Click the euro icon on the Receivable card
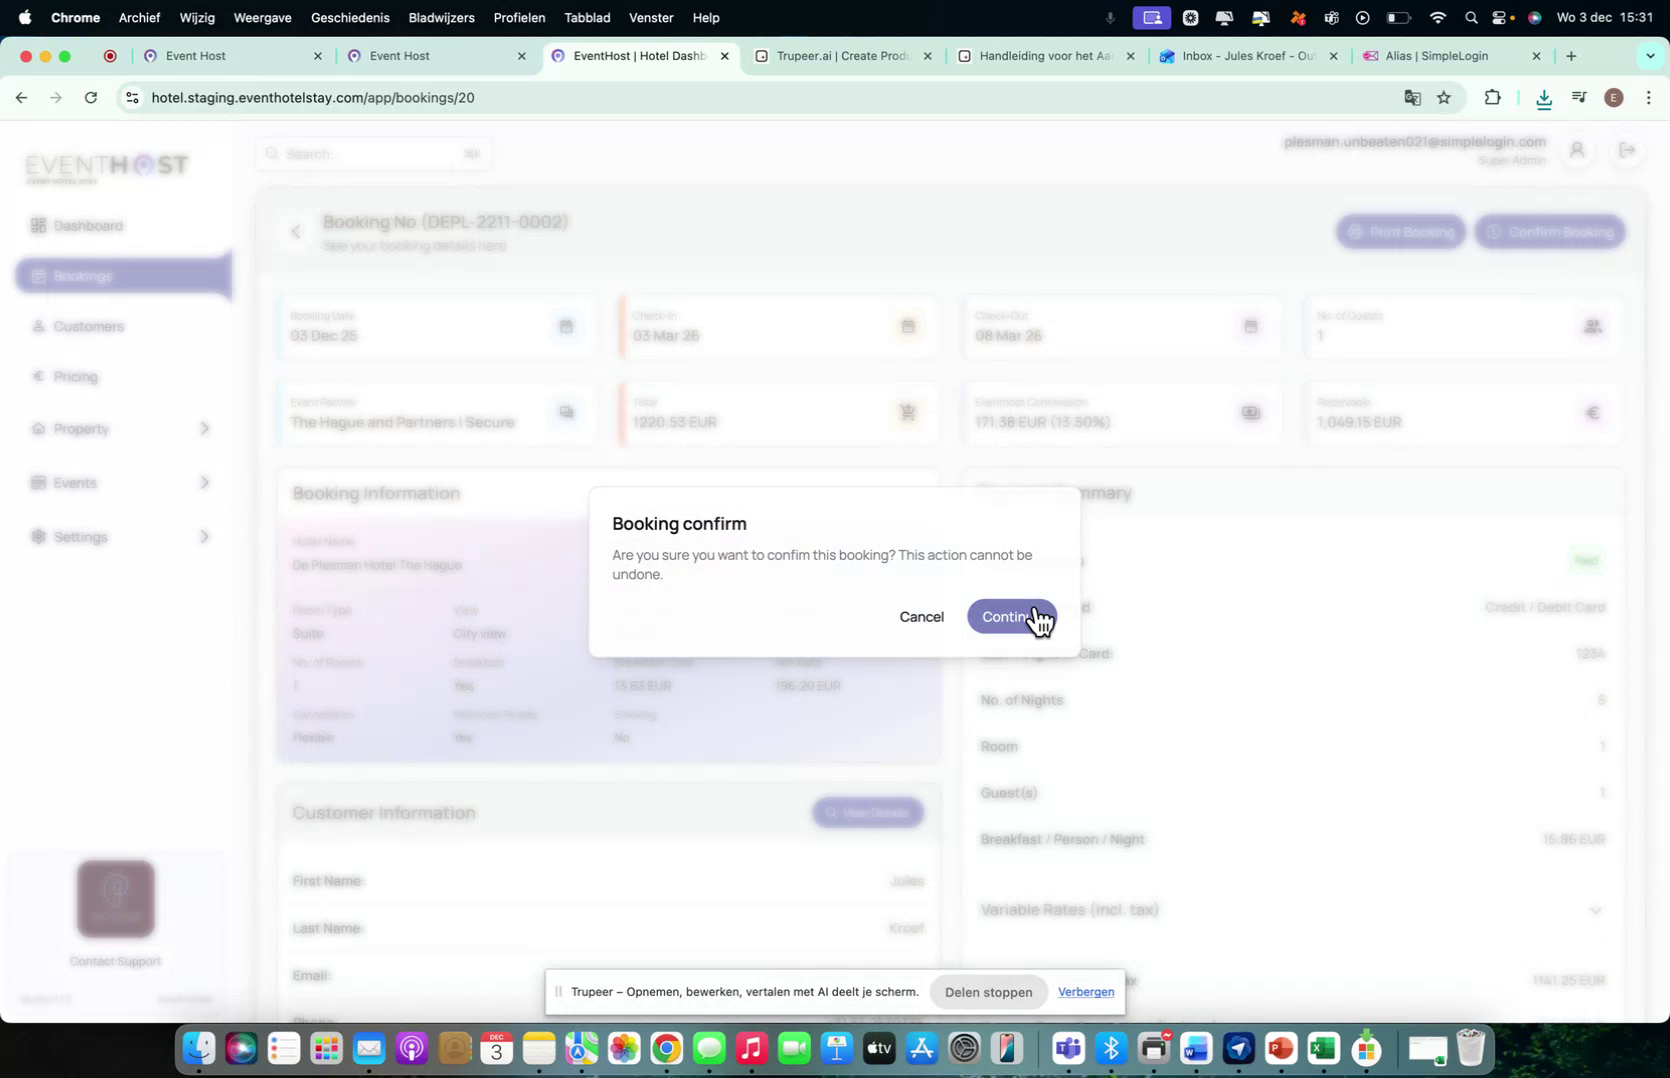Screen dimensions: 1670x1078 coord(1592,411)
